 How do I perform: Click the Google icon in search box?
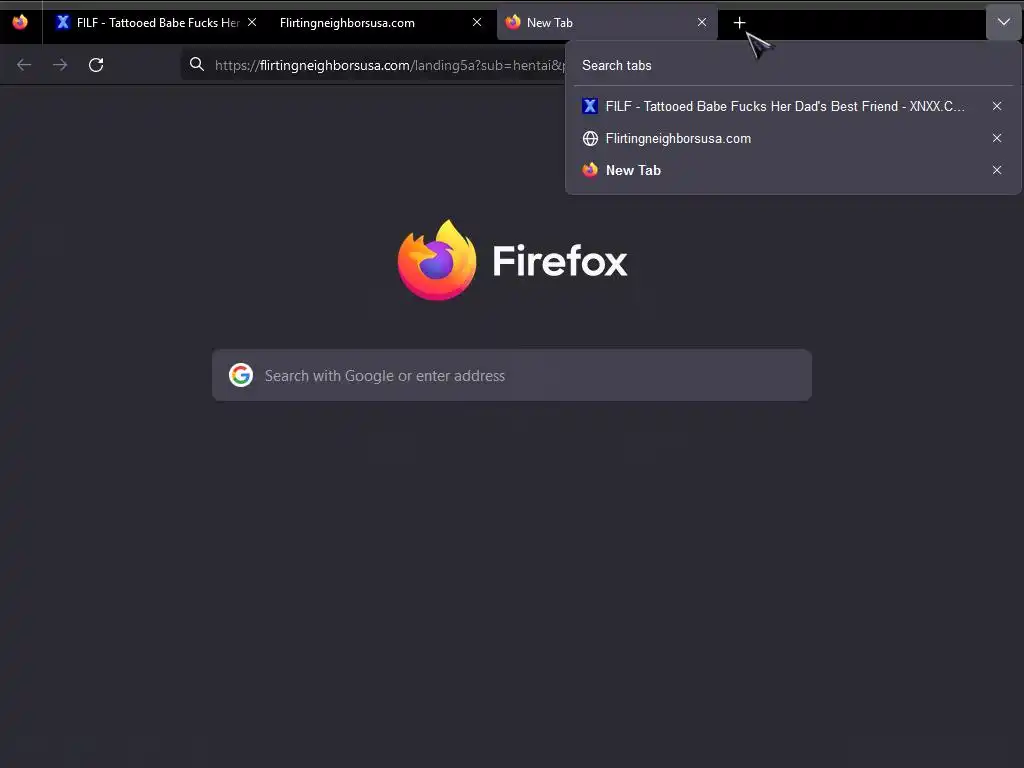[x=241, y=376]
